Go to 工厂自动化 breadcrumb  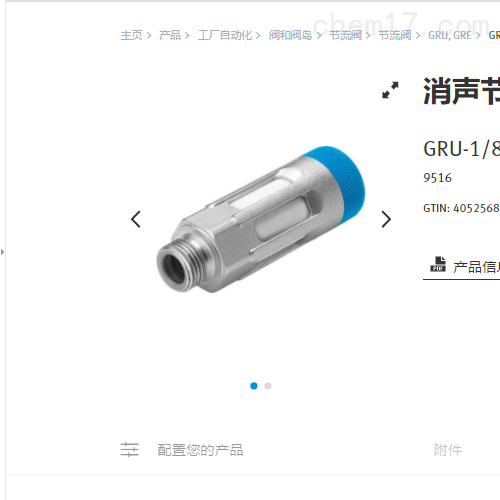225,35
